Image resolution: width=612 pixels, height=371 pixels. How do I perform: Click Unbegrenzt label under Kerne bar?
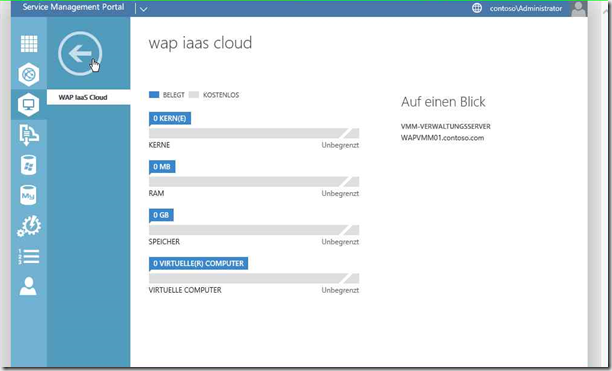tap(340, 145)
